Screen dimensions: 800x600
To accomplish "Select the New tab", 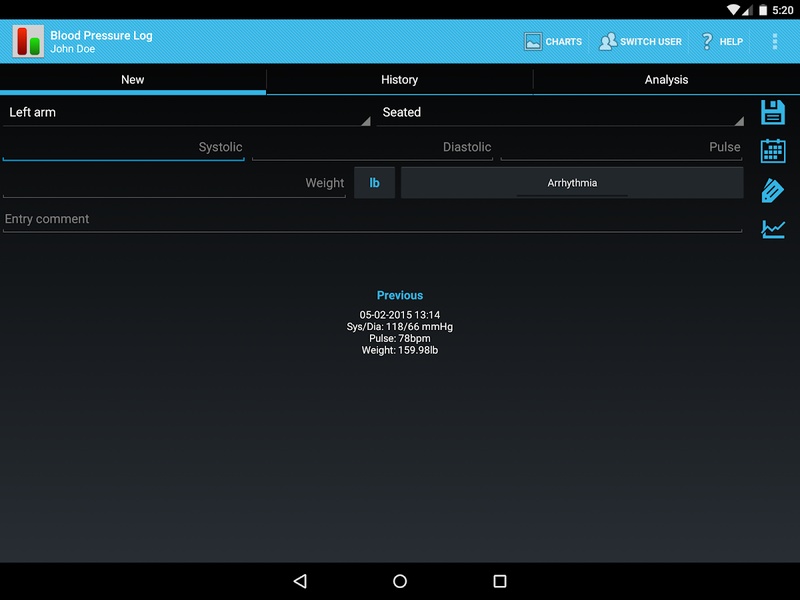I will pos(133,80).
